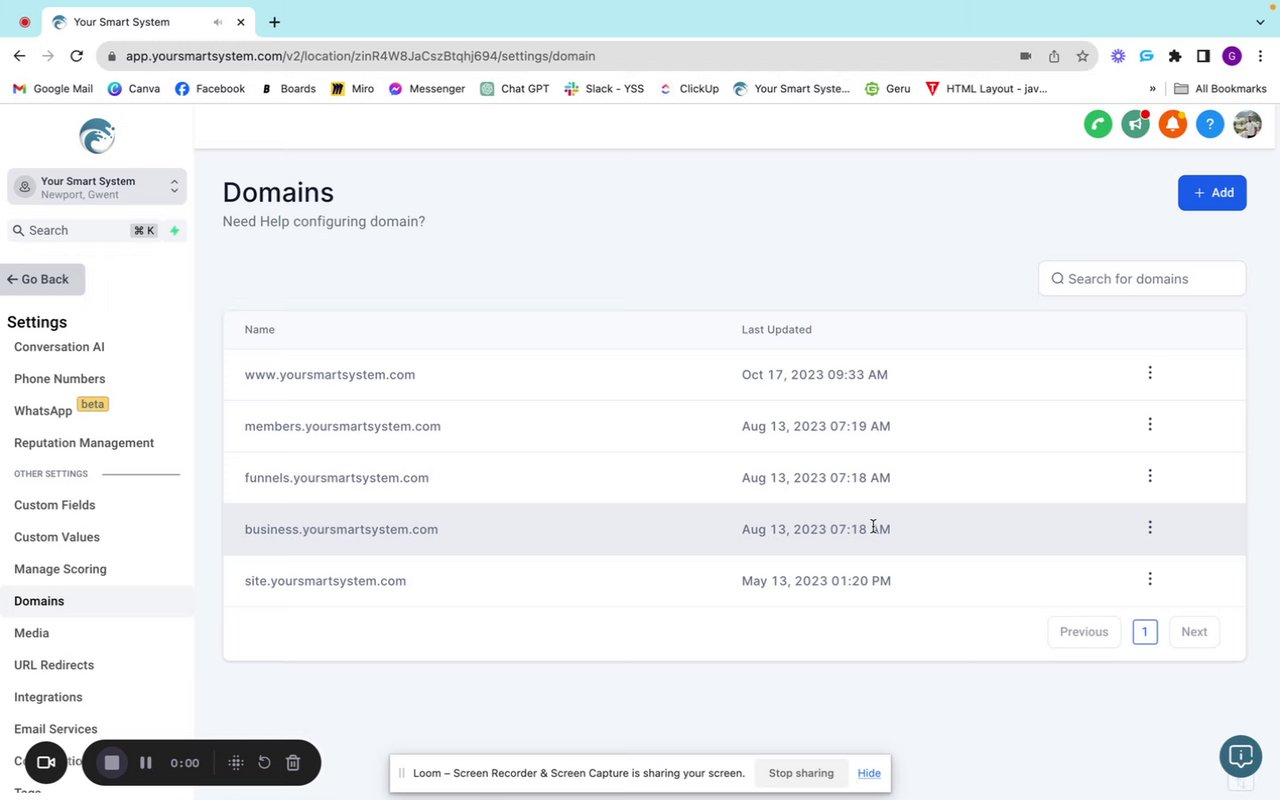
Task: Open the orange notifications bell
Action: click(1172, 124)
